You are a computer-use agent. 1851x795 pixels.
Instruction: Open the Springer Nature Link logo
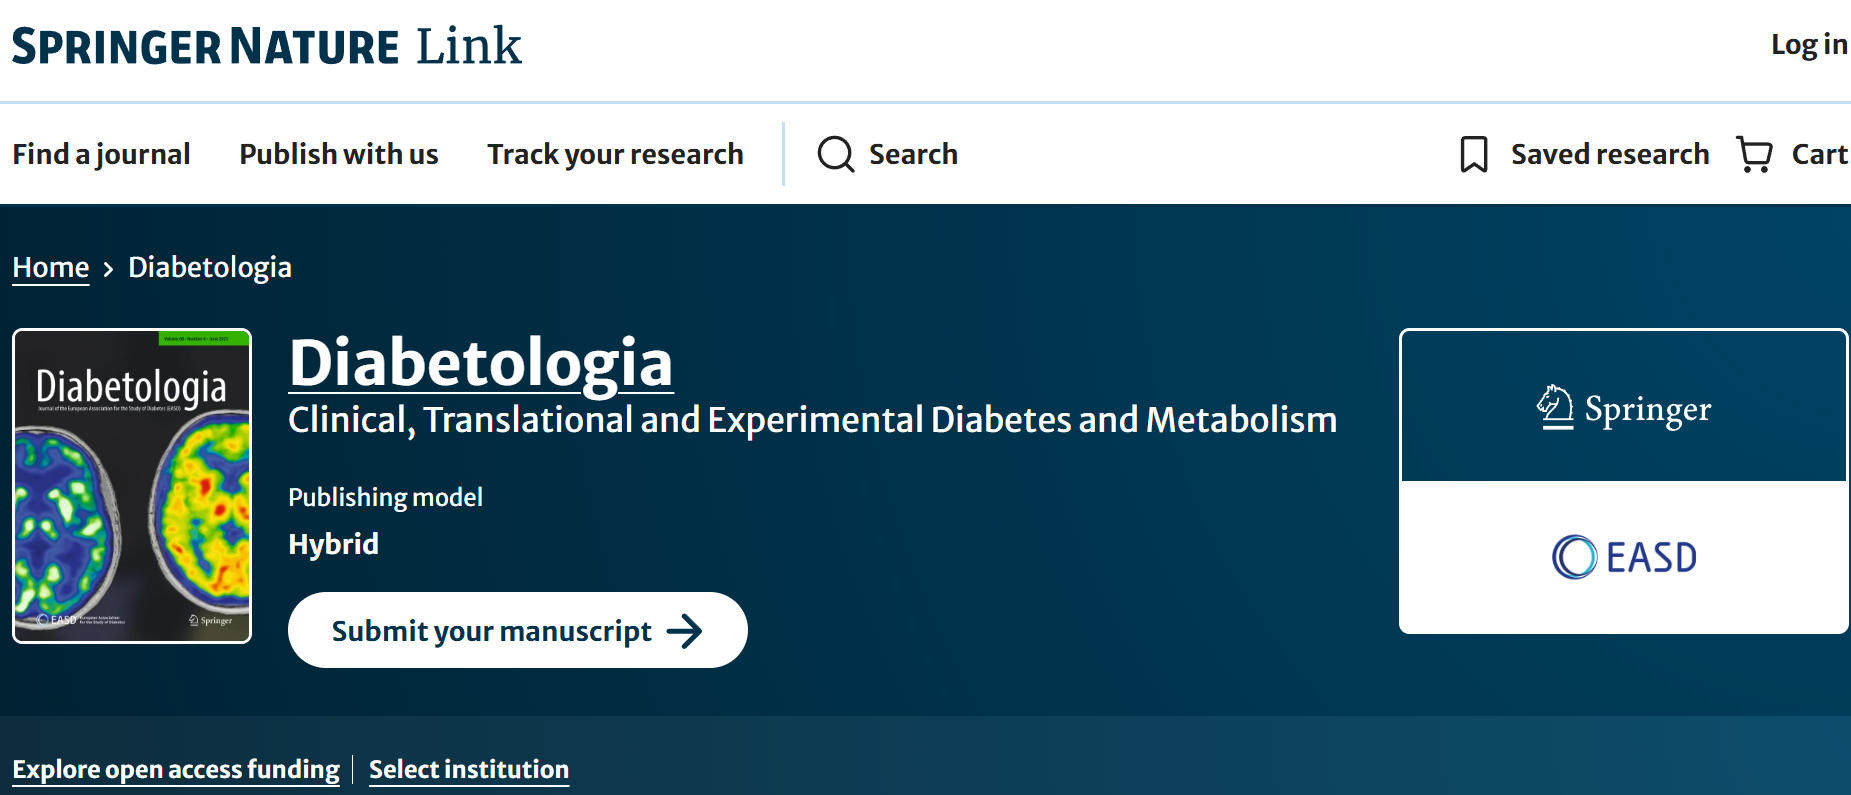pos(267,46)
